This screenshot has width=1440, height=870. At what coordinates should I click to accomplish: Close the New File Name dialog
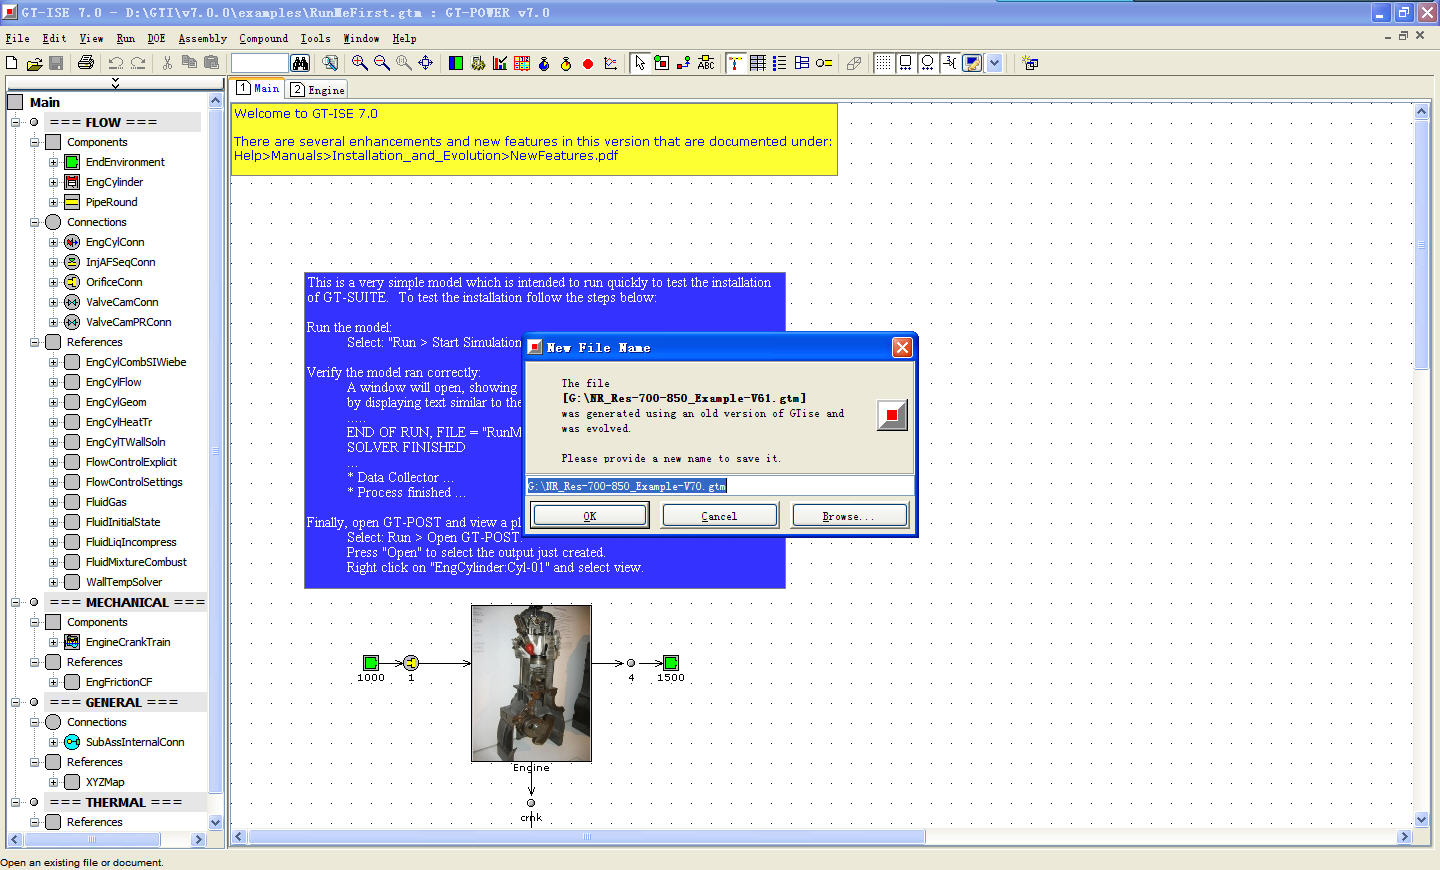(902, 347)
